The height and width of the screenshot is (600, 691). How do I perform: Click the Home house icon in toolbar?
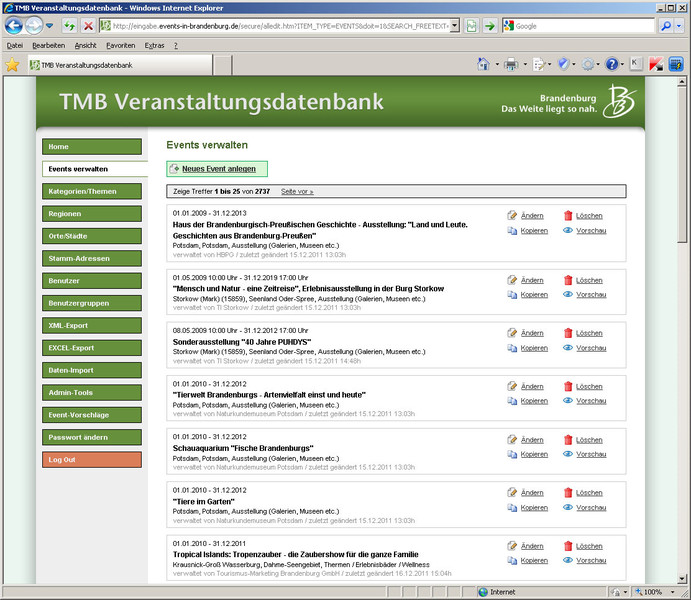[483, 64]
